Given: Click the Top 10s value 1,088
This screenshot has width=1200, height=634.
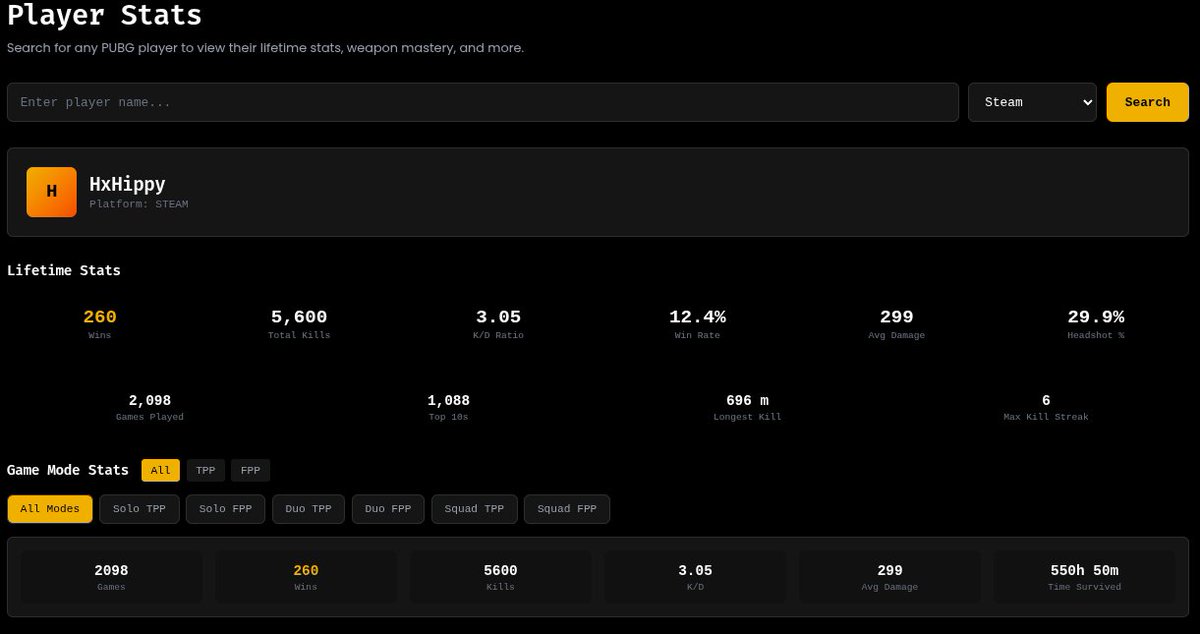Looking at the screenshot, I should click(449, 400).
